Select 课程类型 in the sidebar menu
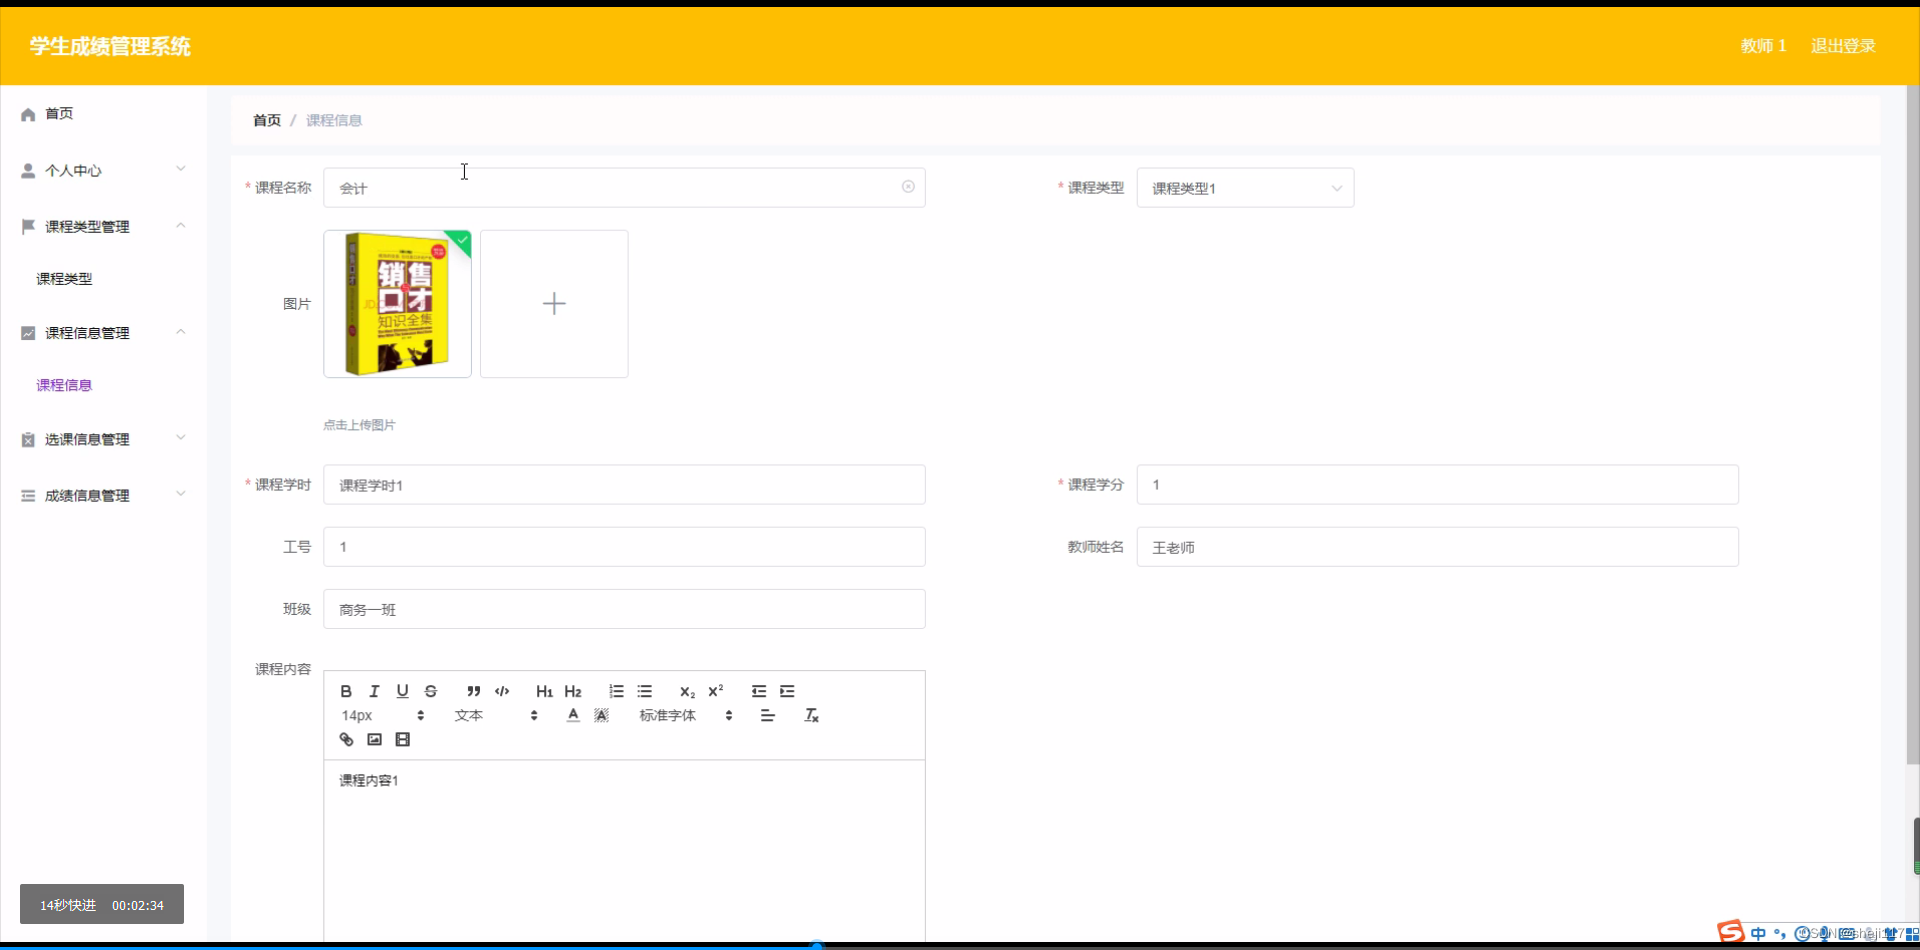 coord(64,278)
